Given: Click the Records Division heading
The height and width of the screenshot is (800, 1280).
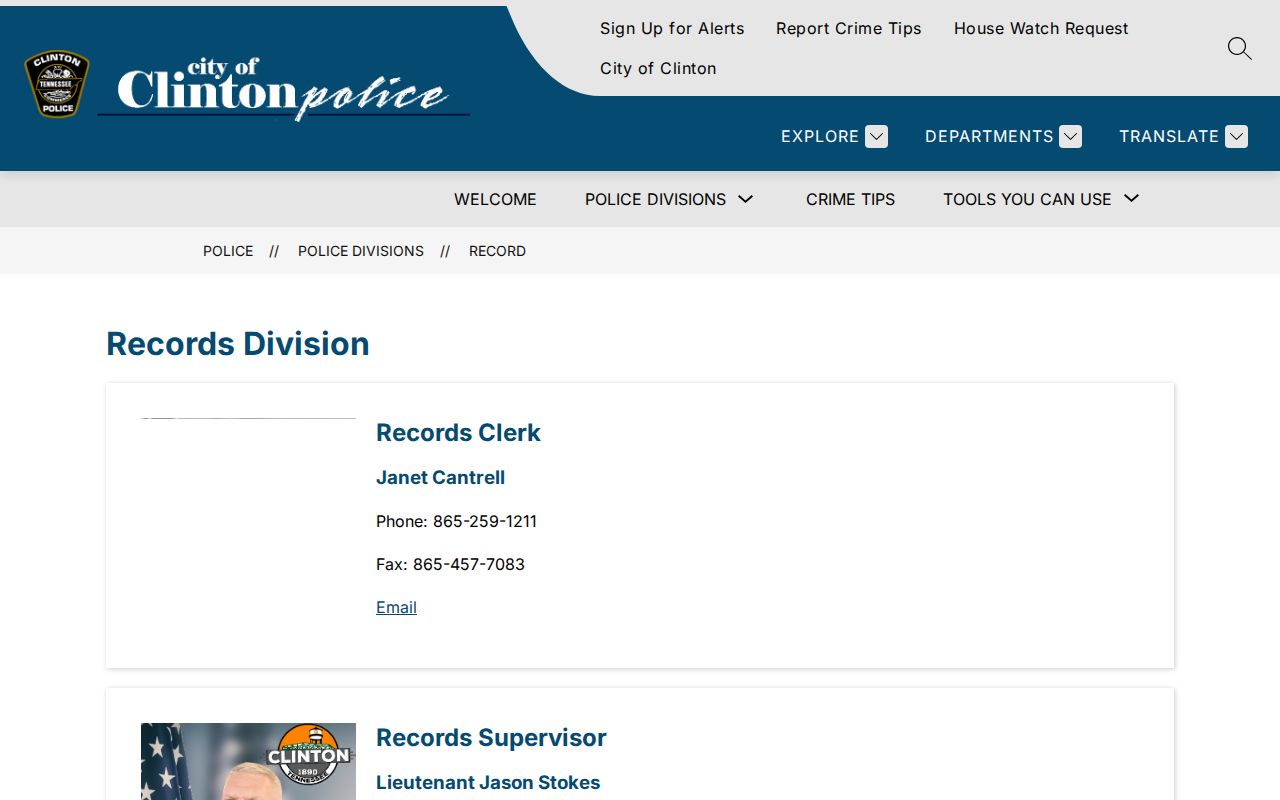Looking at the screenshot, I should (x=238, y=344).
